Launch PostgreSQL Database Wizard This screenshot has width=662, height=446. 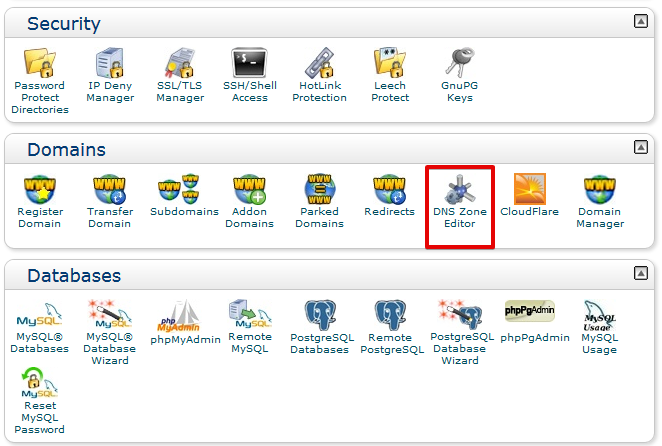point(461,333)
